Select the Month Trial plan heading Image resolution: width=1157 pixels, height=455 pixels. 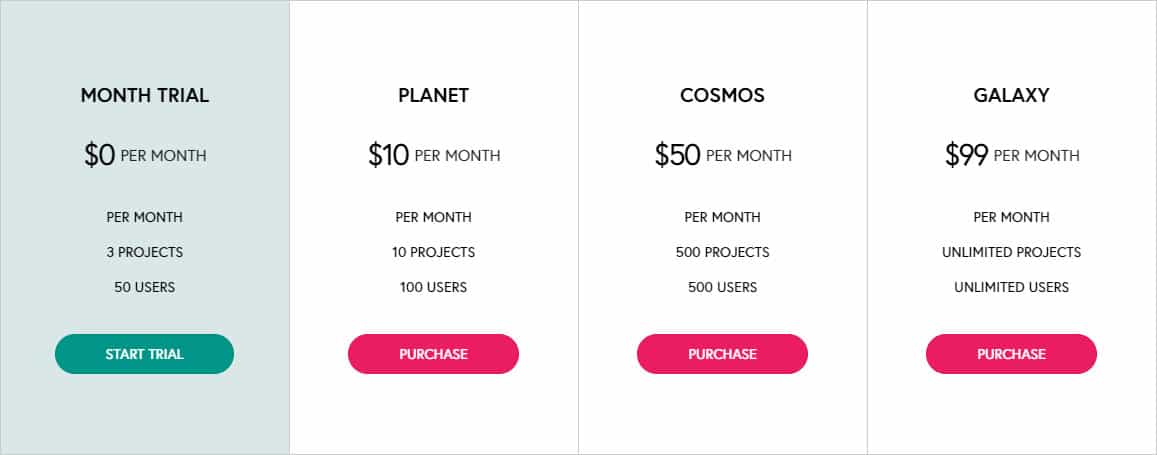[144, 96]
